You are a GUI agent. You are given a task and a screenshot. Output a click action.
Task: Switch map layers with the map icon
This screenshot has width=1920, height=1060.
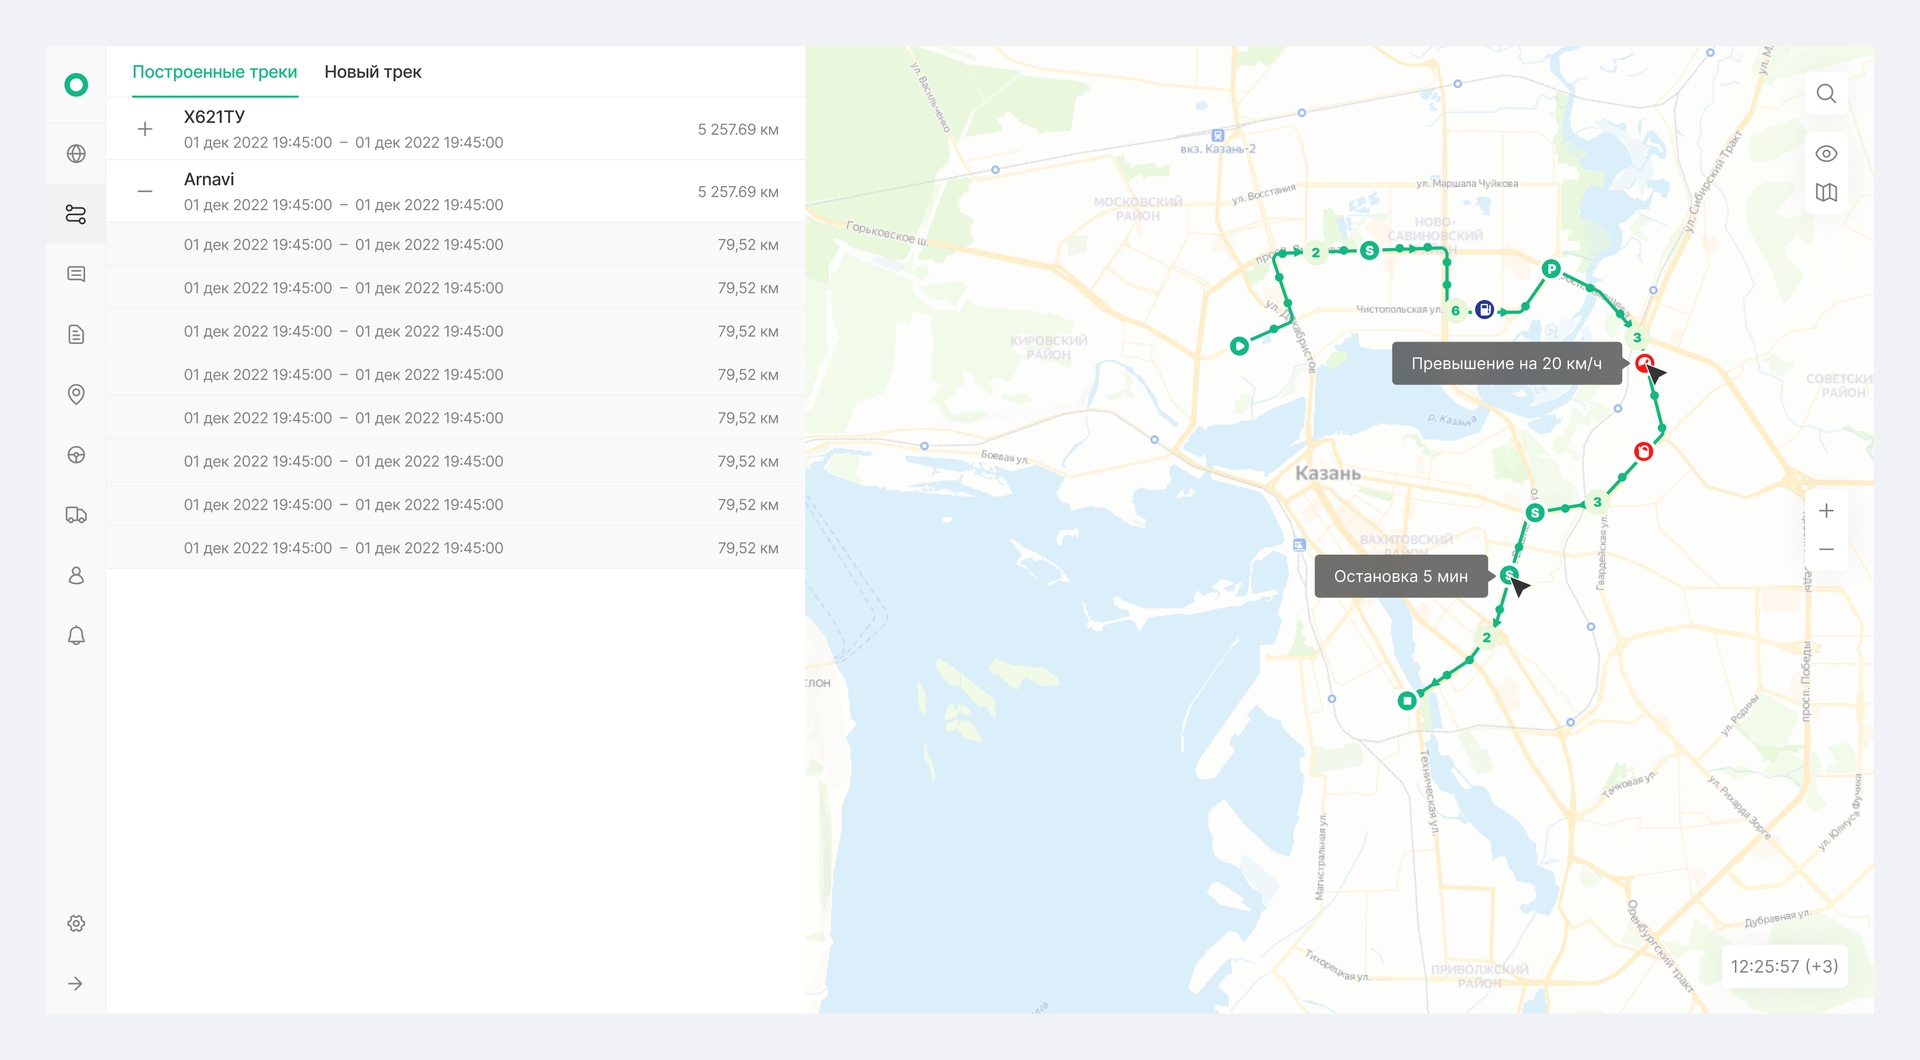click(x=1826, y=192)
